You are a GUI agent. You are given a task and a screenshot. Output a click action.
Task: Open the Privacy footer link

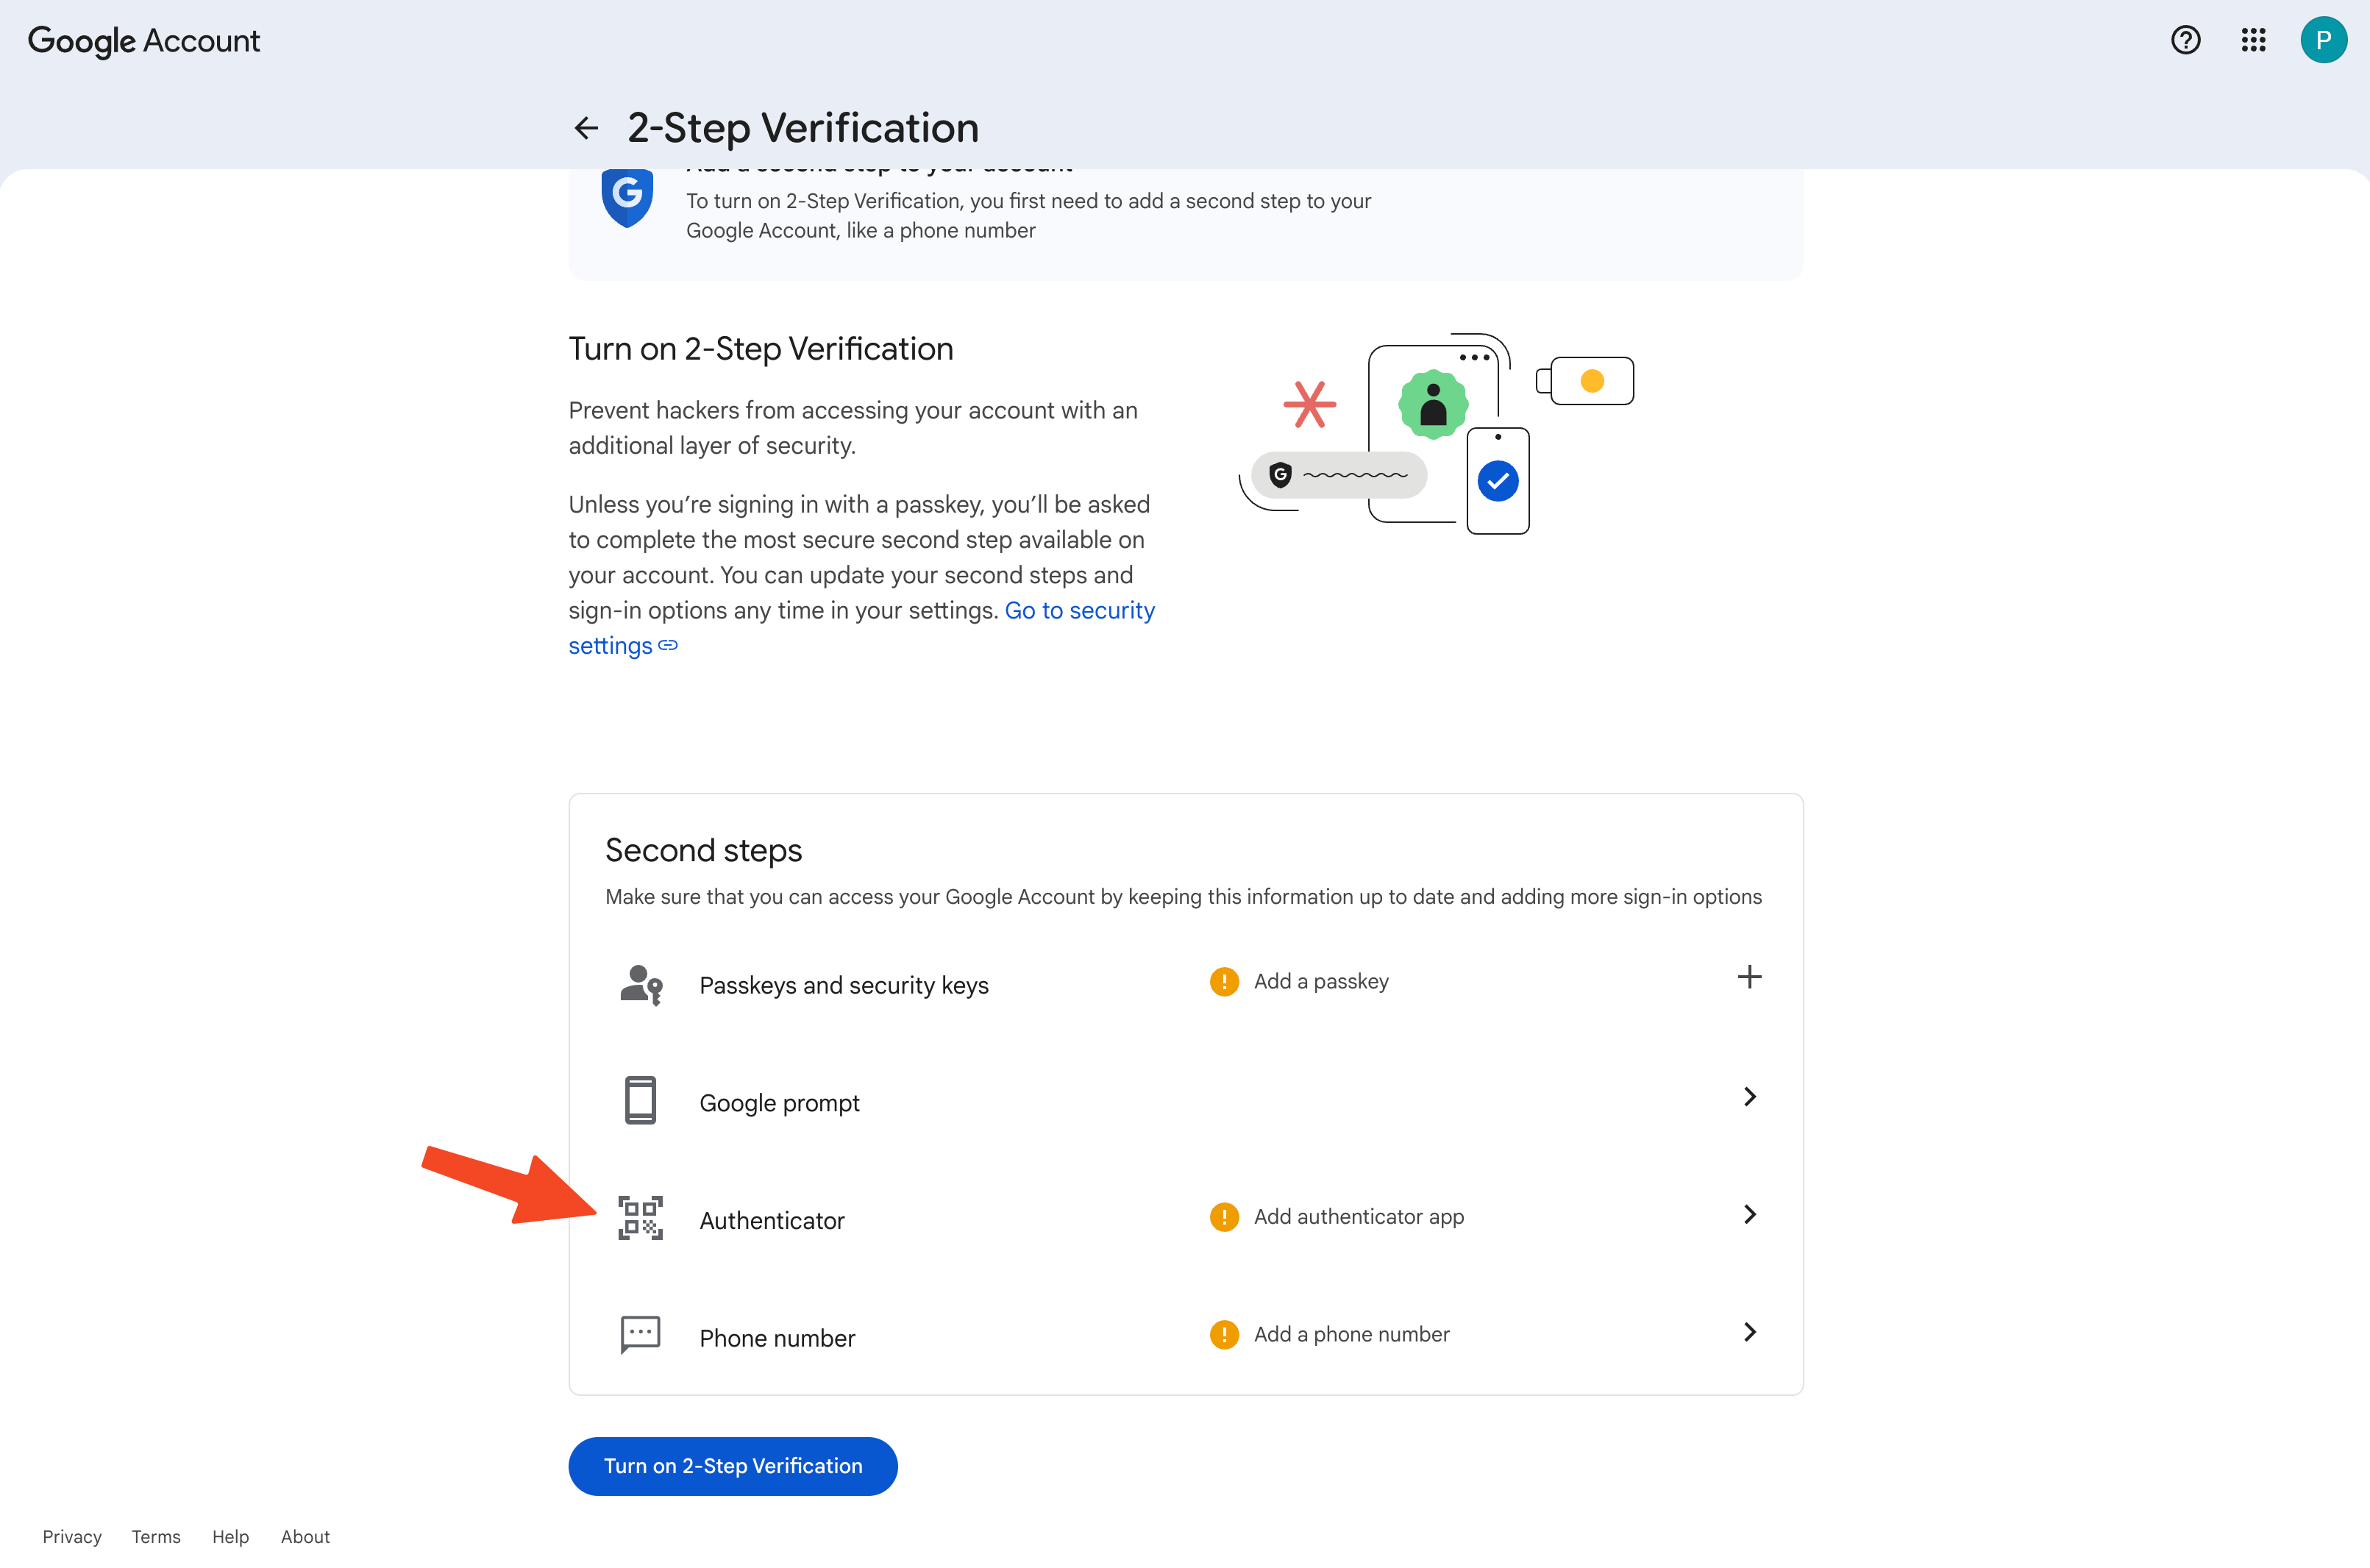click(x=72, y=1537)
